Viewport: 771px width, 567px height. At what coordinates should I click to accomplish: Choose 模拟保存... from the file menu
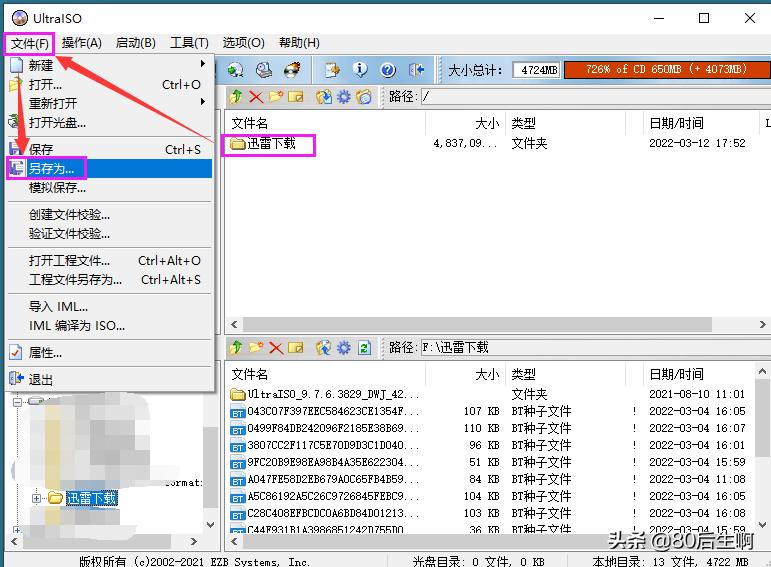pos(110,187)
